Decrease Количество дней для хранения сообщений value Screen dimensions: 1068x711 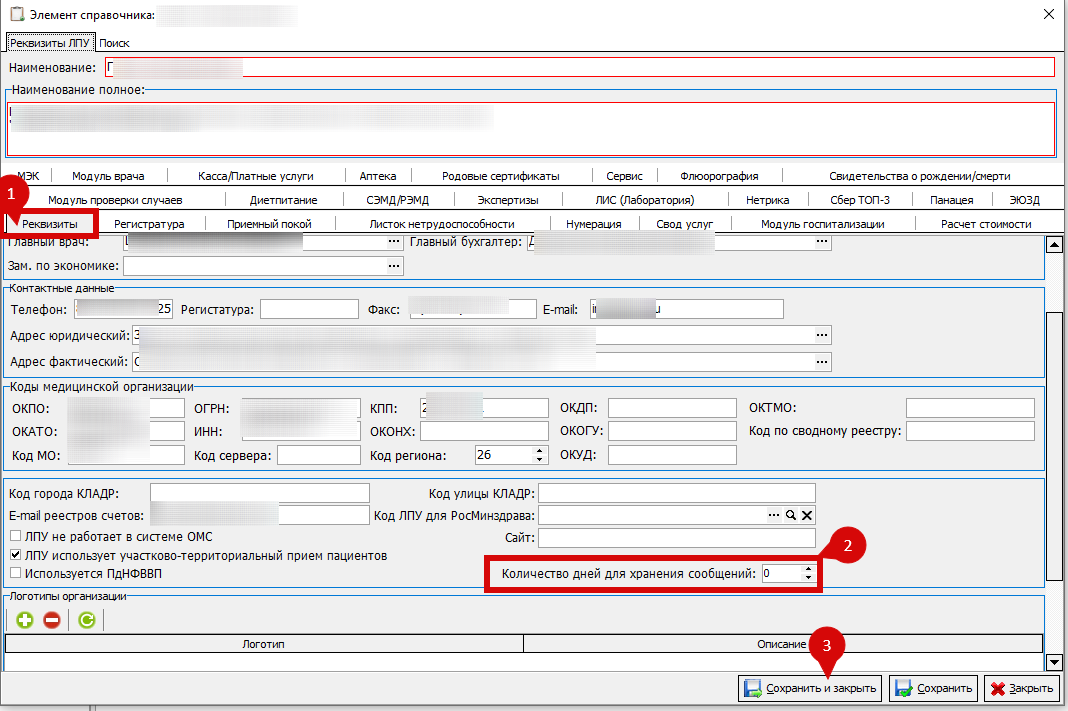(x=808, y=578)
